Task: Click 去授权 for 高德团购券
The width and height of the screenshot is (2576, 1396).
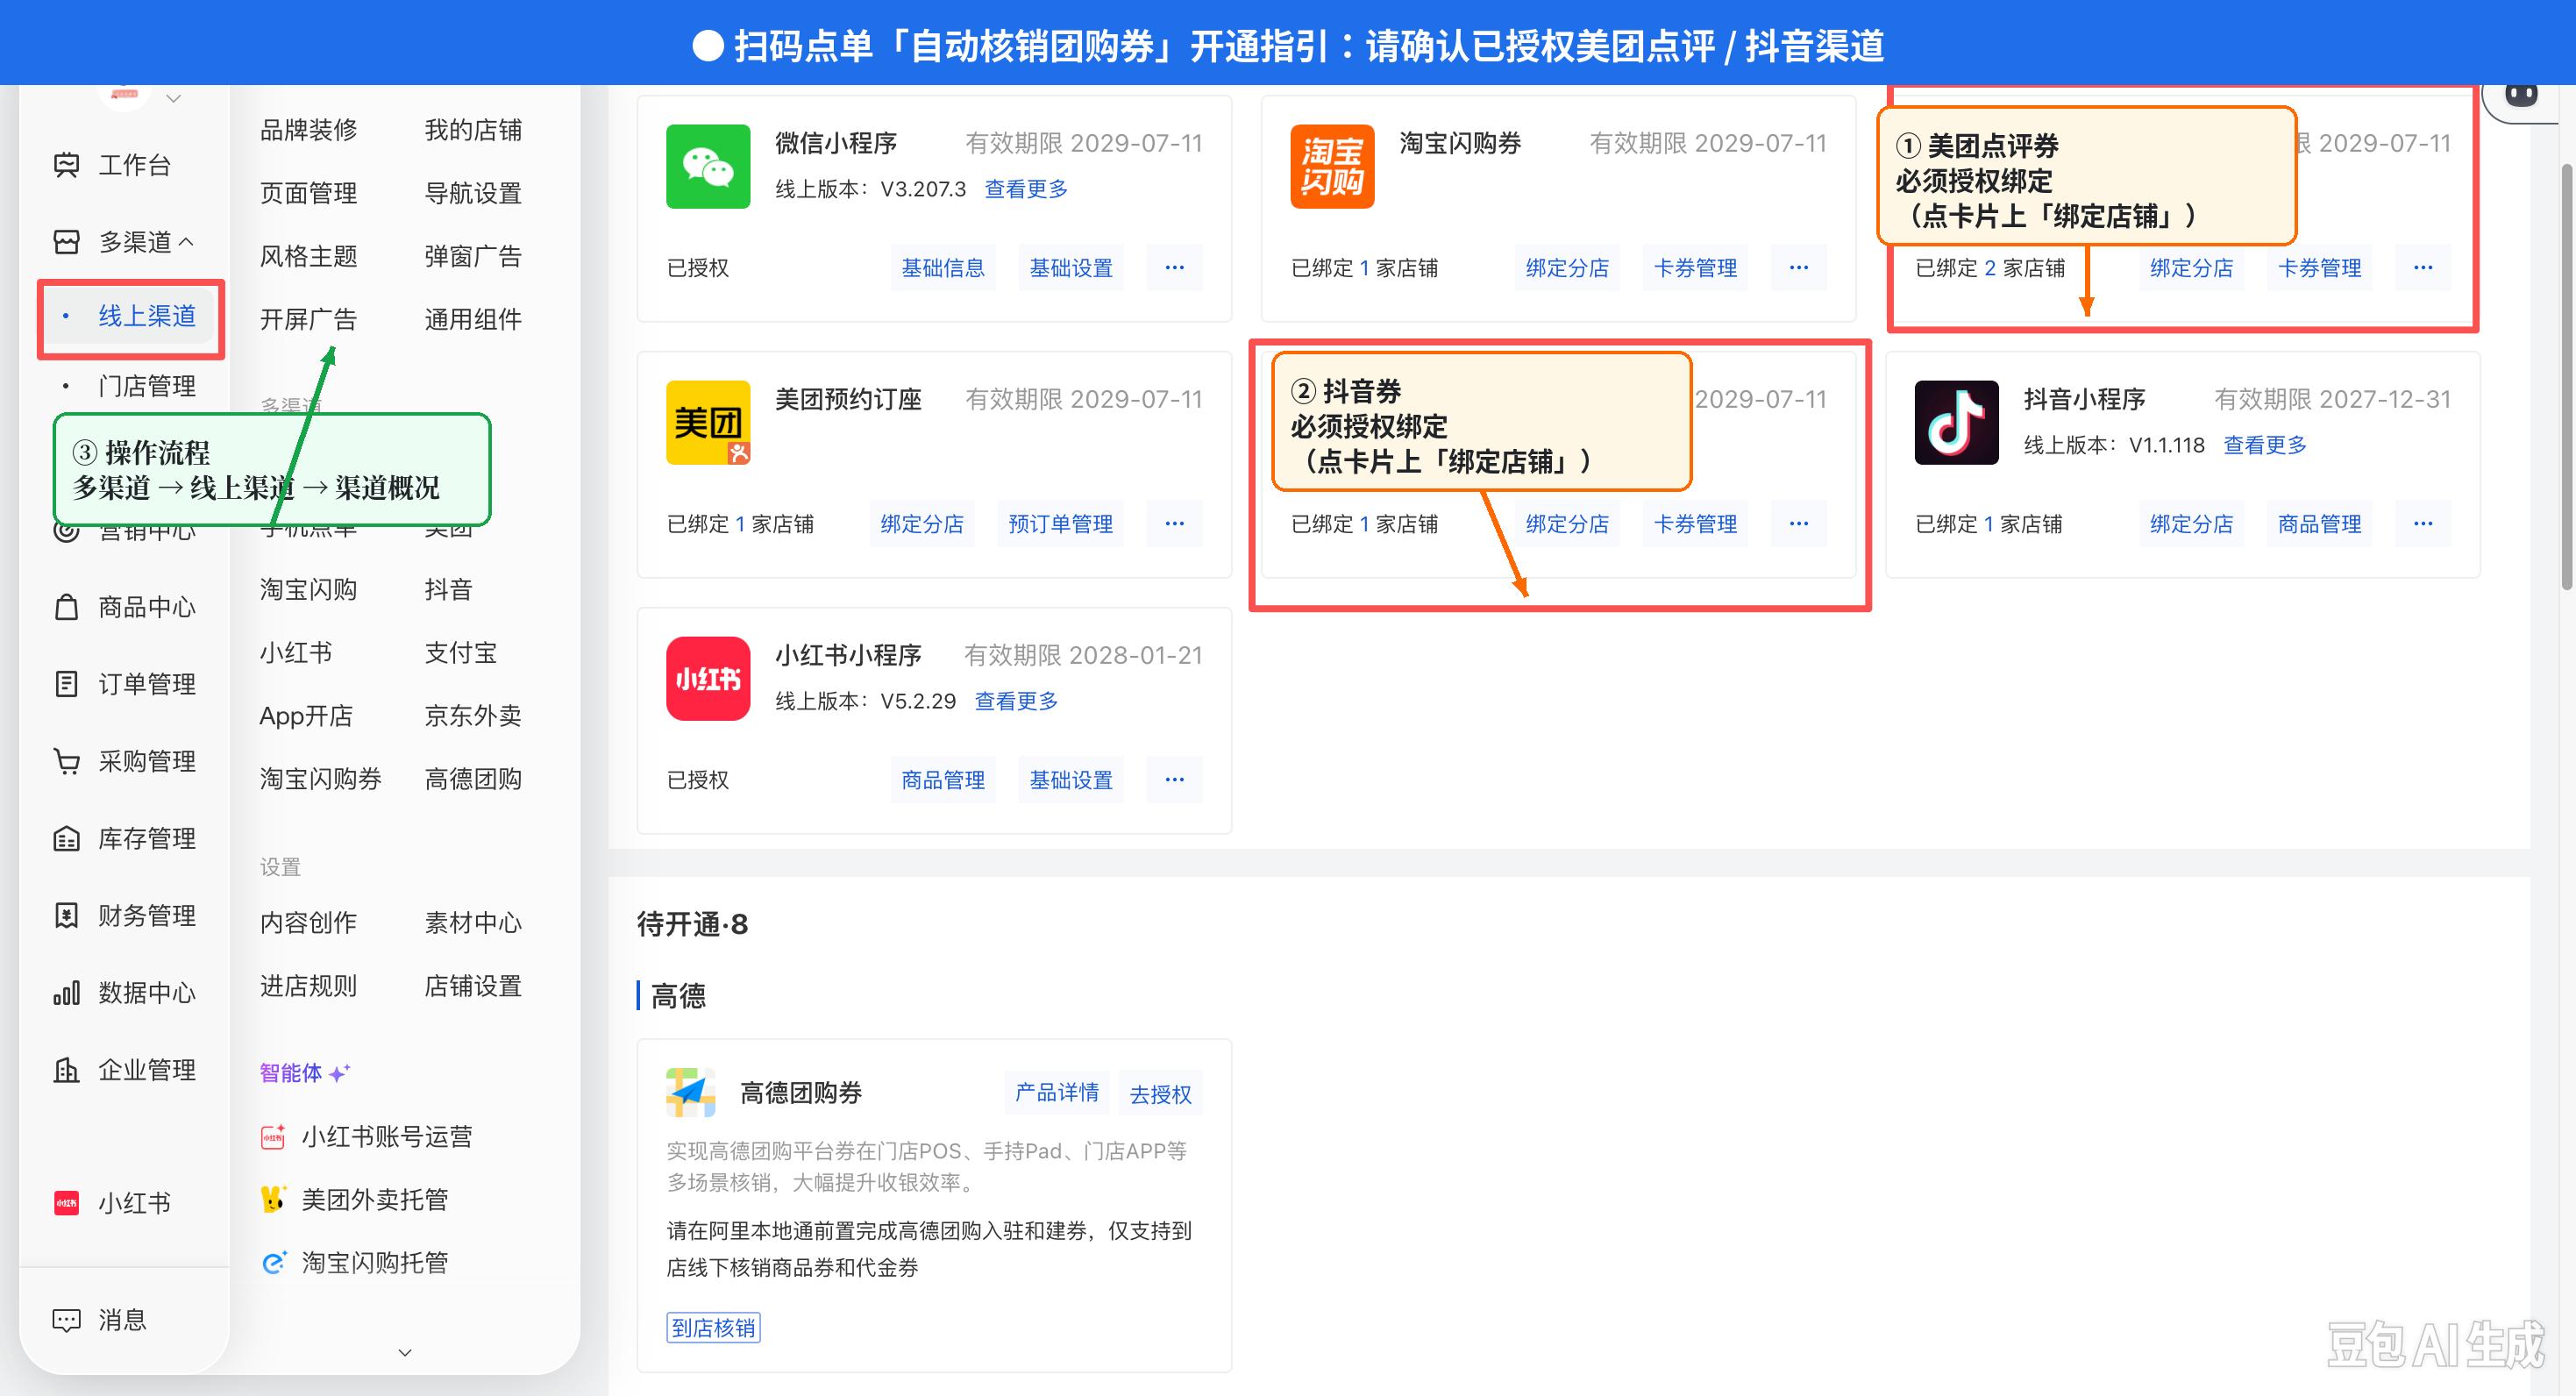Action: [x=1160, y=1094]
